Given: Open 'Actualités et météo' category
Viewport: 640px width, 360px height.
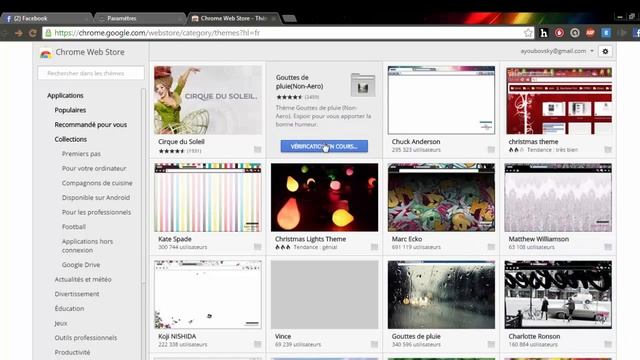Looking at the screenshot, I should (83, 280).
